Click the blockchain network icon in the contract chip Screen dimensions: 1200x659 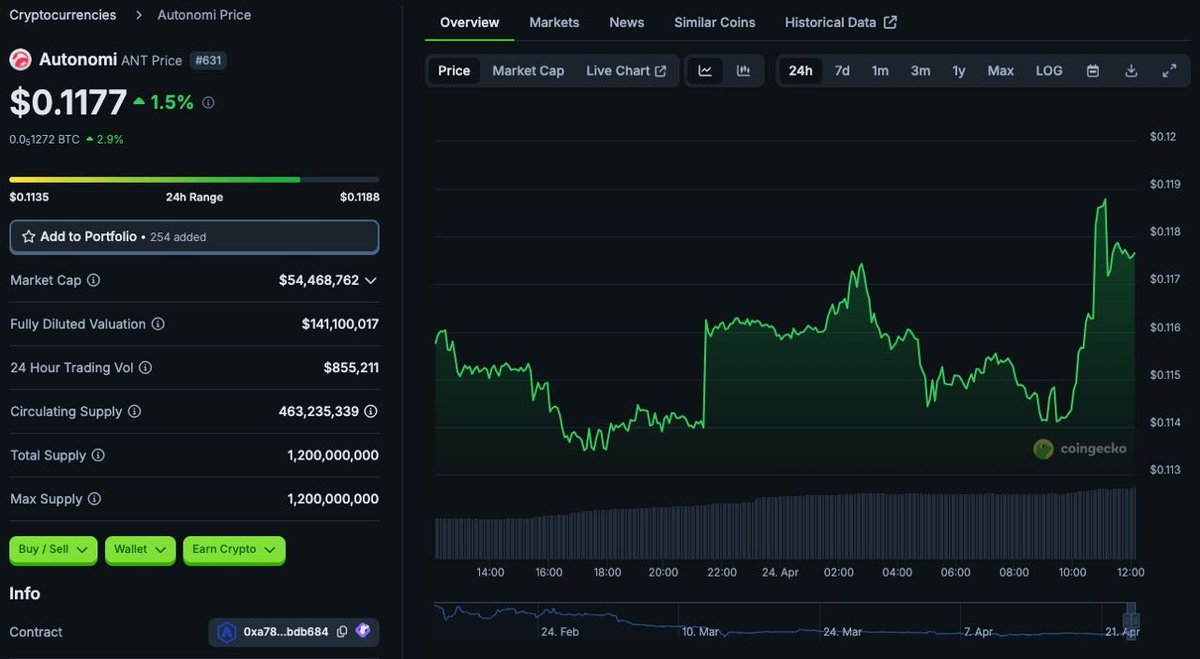coord(227,632)
